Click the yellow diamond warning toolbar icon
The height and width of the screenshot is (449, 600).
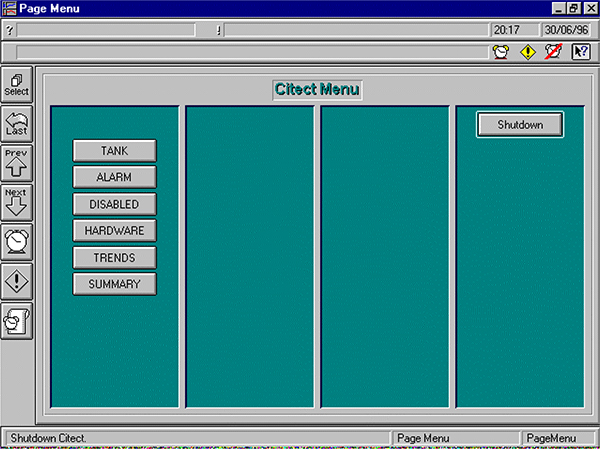(528, 52)
